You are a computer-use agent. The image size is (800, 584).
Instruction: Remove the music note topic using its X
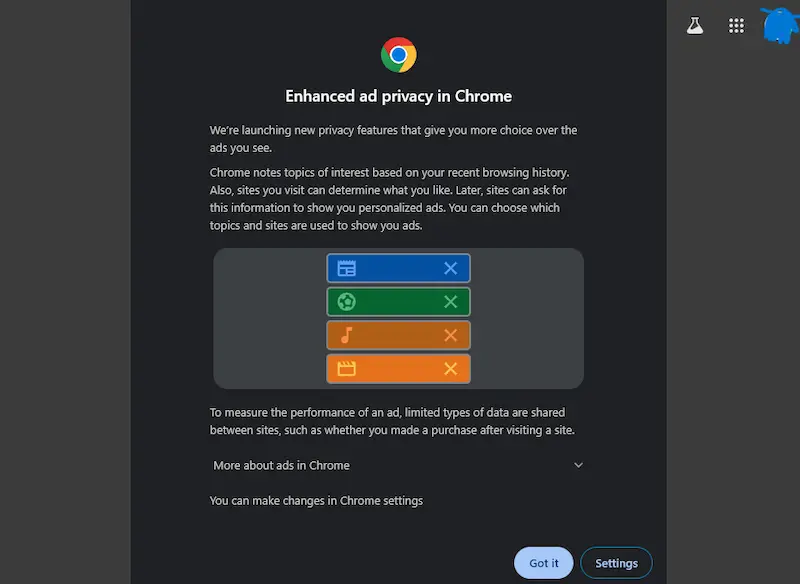450,335
